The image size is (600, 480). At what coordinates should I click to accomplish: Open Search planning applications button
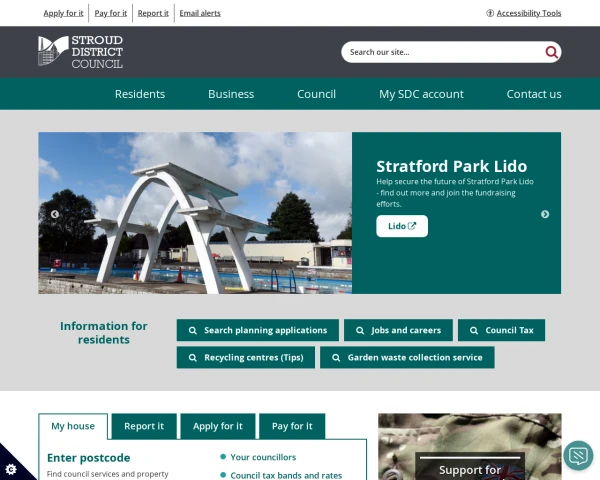[x=258, y=330]
